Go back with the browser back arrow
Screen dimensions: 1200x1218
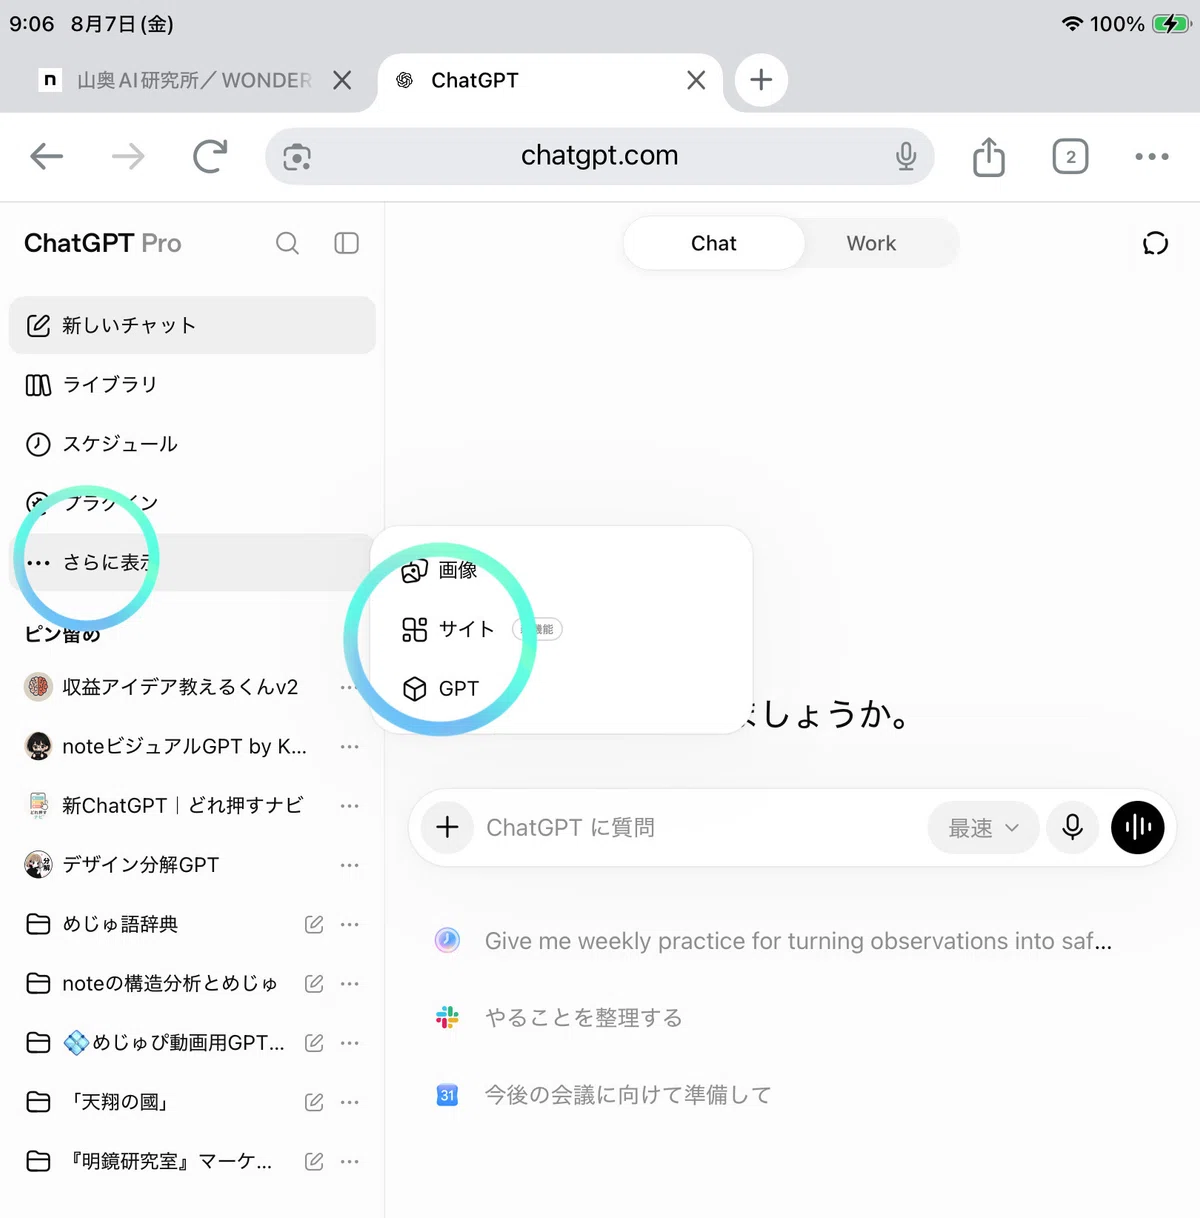pyautogui.click(x=47, y=156)
